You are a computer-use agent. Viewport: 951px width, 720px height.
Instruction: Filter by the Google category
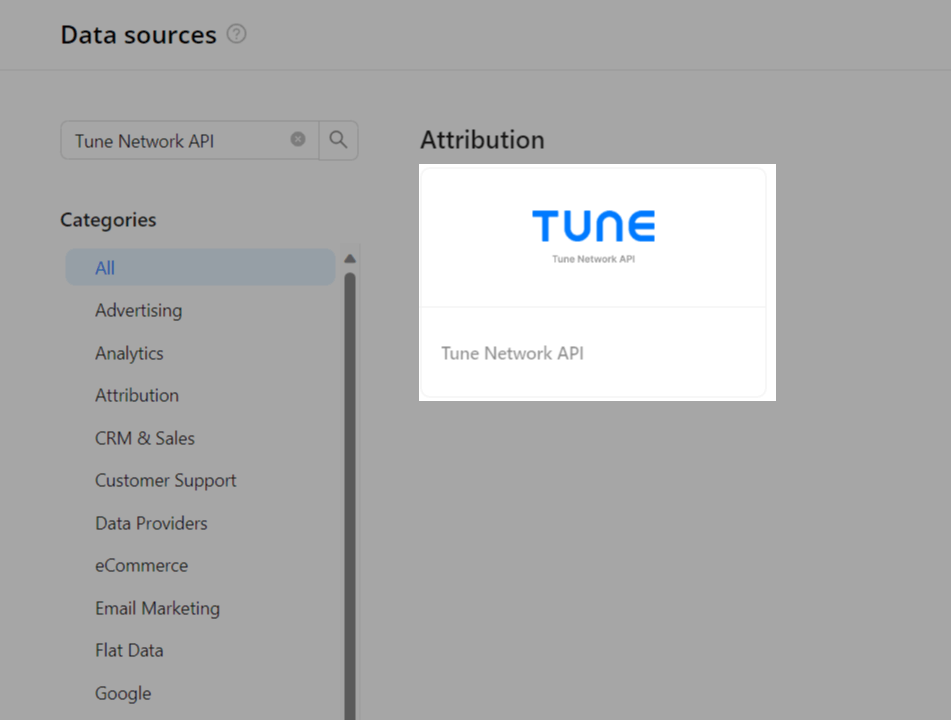123,693
